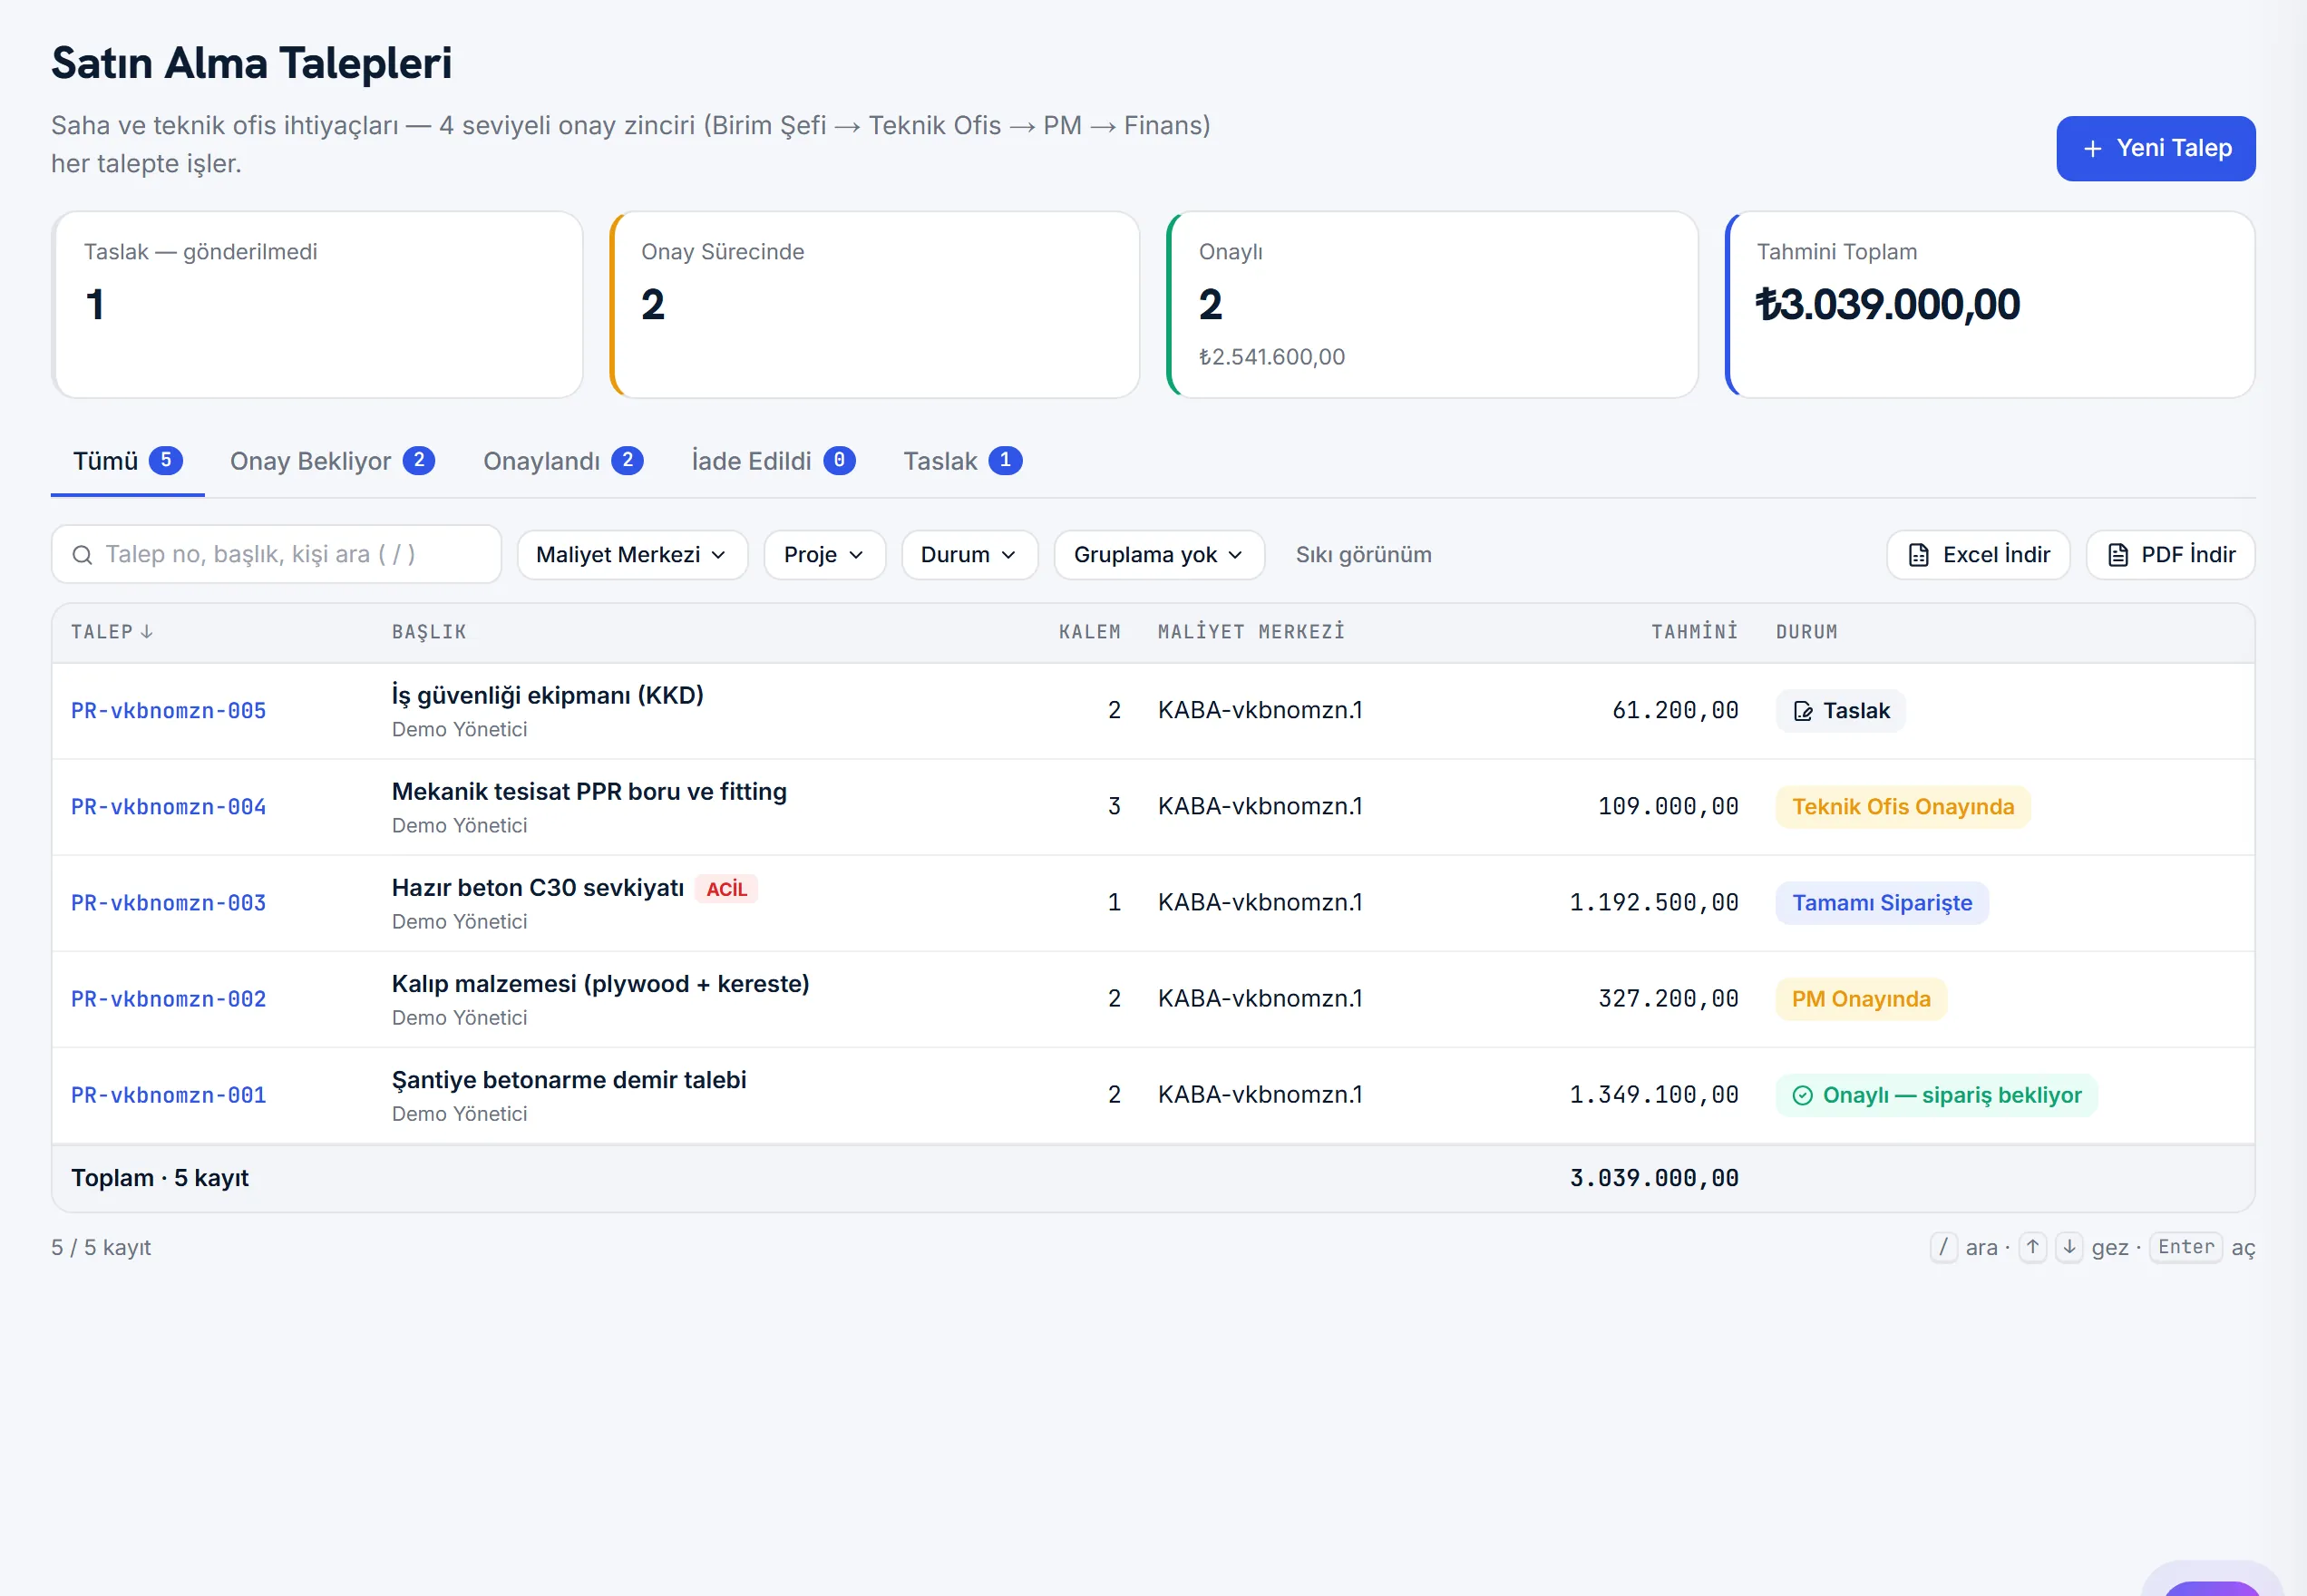The height and width of the screenshot is (1596, 2307).
Task: Click the PM Onayında status badge
Action: click(x=1860, y=999)
